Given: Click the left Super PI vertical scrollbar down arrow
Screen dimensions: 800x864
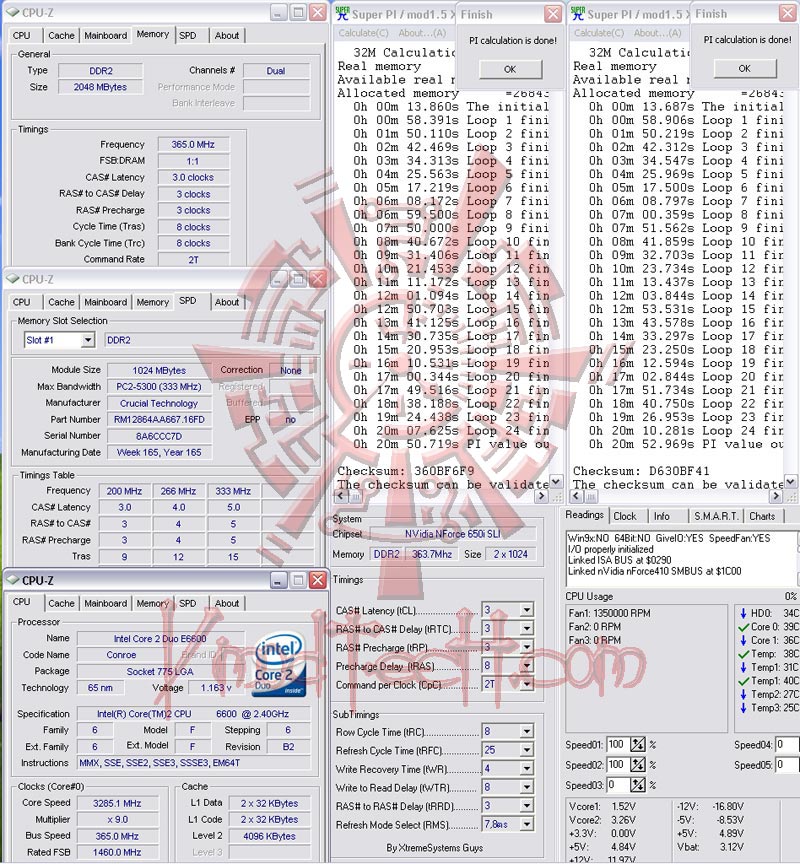Looking at the screenshot, I should (556, 482).
